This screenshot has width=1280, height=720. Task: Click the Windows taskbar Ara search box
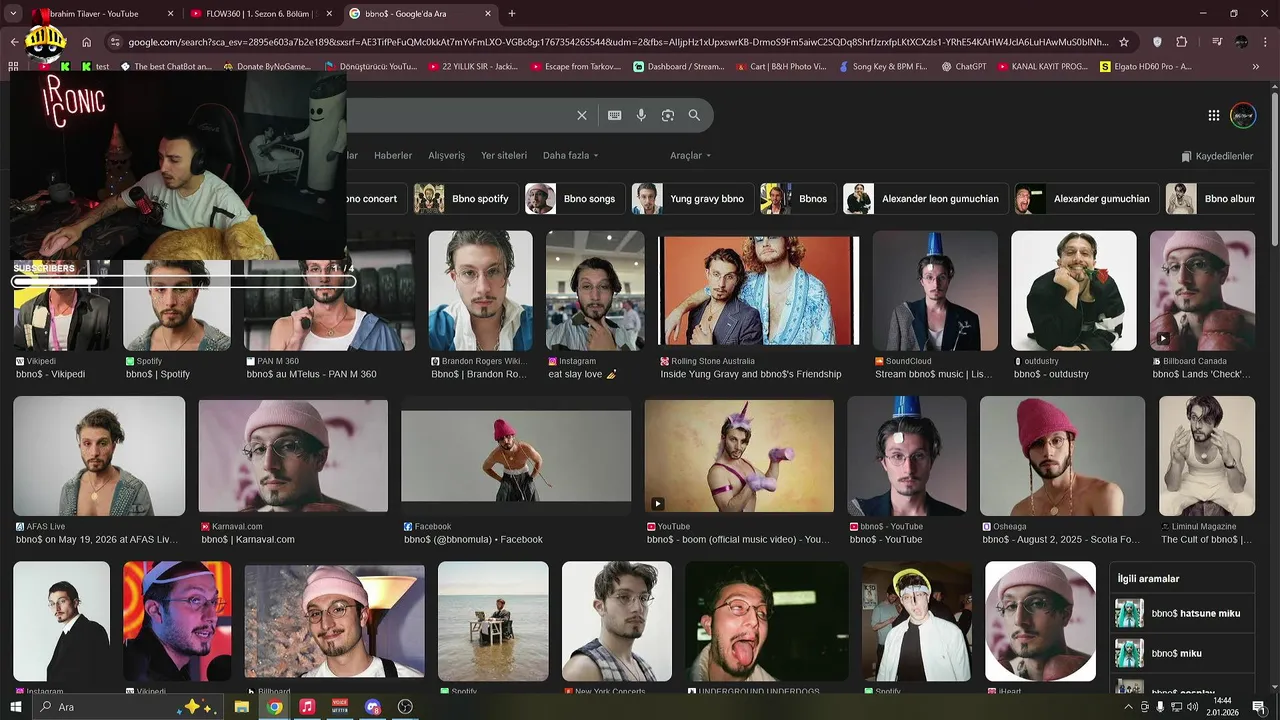tap(120, 707)
